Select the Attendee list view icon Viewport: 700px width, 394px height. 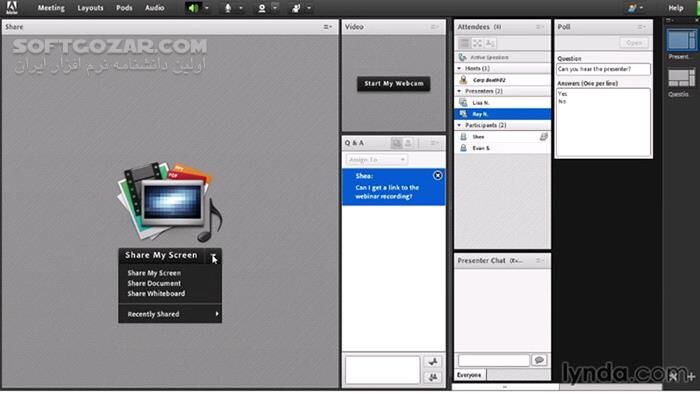(x=464, y=43)
